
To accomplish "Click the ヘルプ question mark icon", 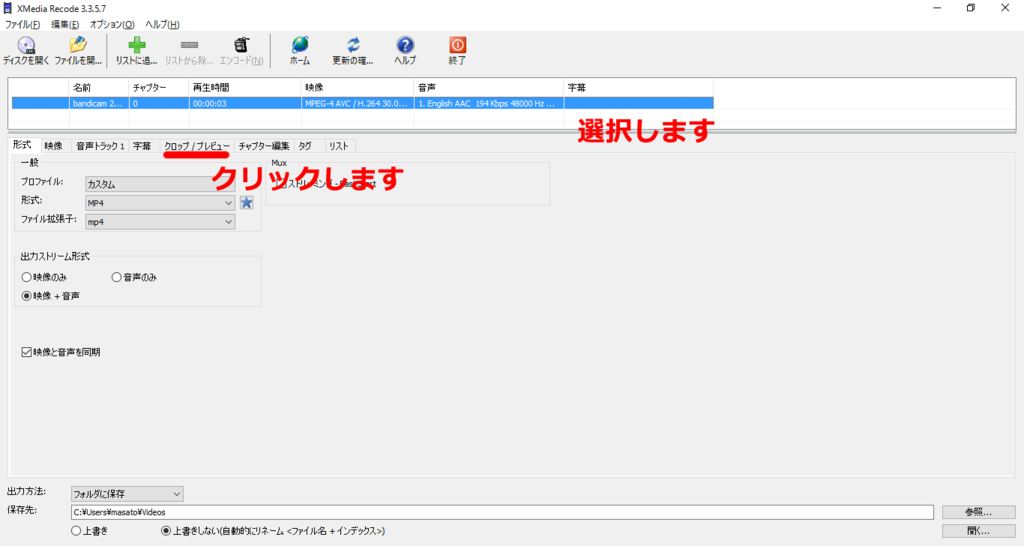I will [405, 45].
